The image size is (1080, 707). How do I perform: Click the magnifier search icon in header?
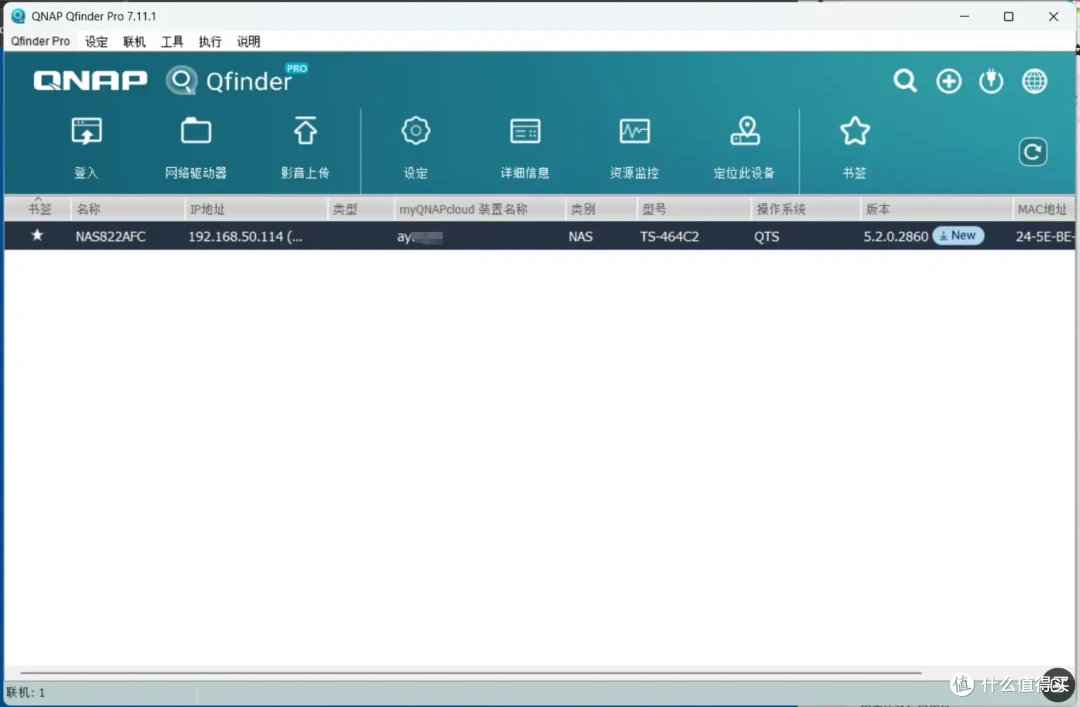(905, 81)
